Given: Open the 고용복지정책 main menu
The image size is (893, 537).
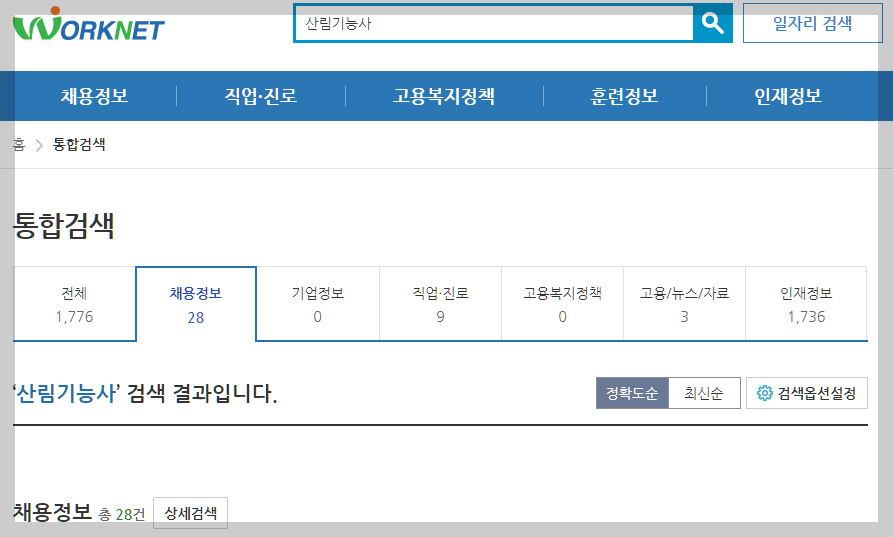Looking at the screenshot, I should tap(444, 96).
